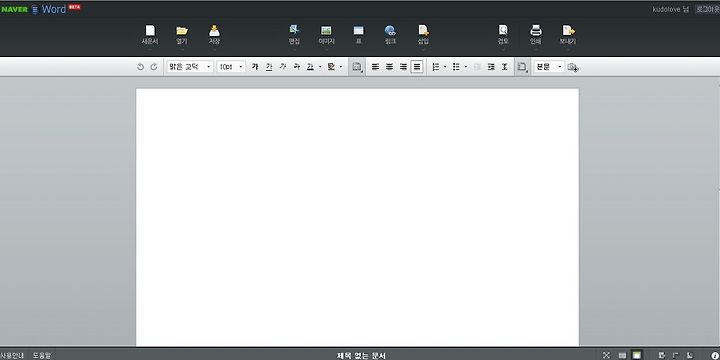720x360 pixels.
Task: Create a new document with 새문서
Action: point(150,35)
